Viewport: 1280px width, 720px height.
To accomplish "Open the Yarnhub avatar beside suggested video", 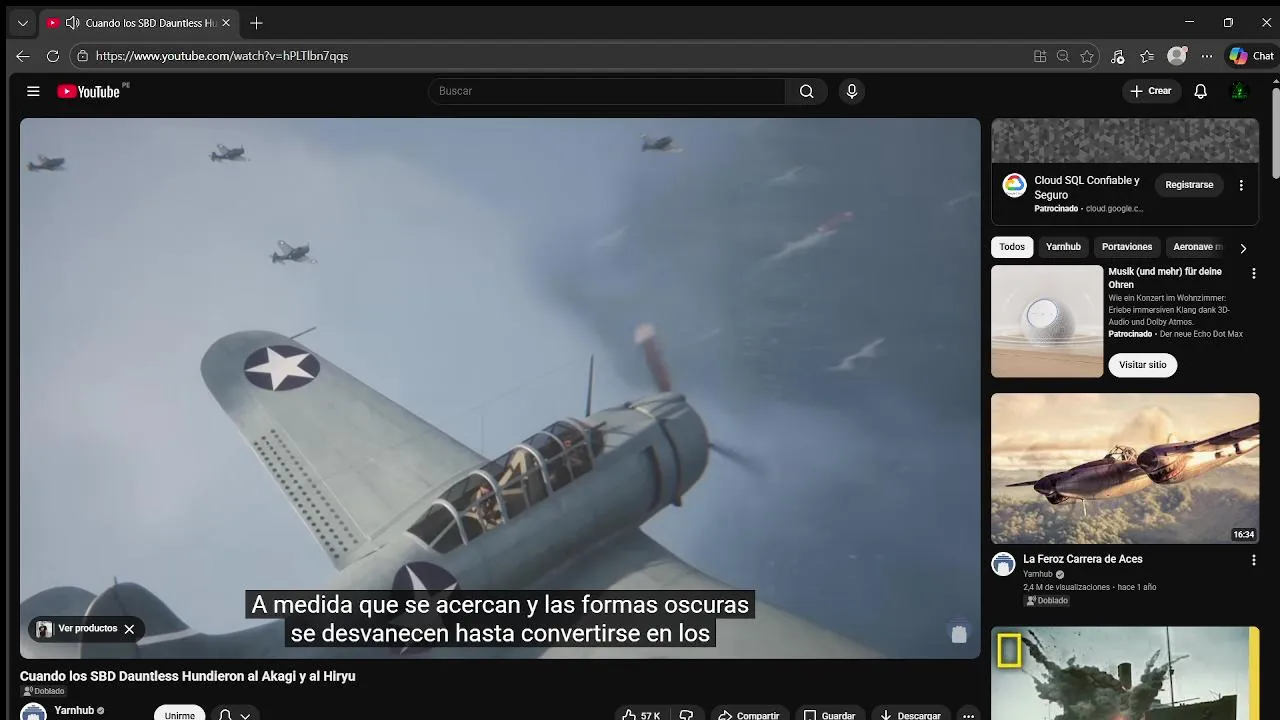I will (1003, 564).
